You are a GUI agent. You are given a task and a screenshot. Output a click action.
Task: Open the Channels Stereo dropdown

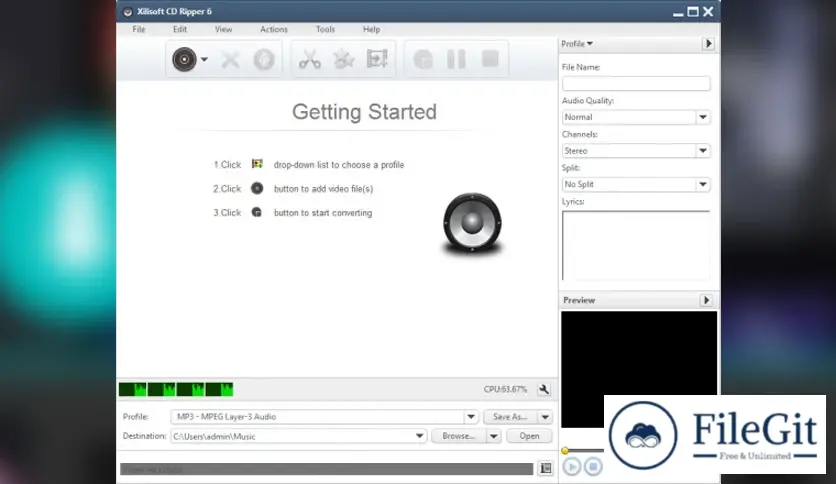(636, 151)
